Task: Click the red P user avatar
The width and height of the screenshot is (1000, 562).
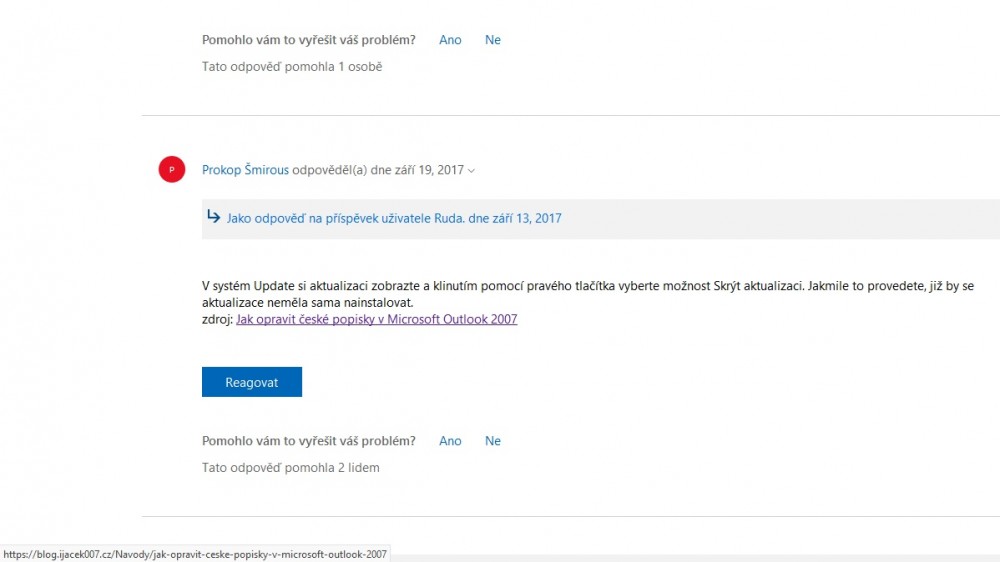Action: pyautogui.click(x=172, y=170)
